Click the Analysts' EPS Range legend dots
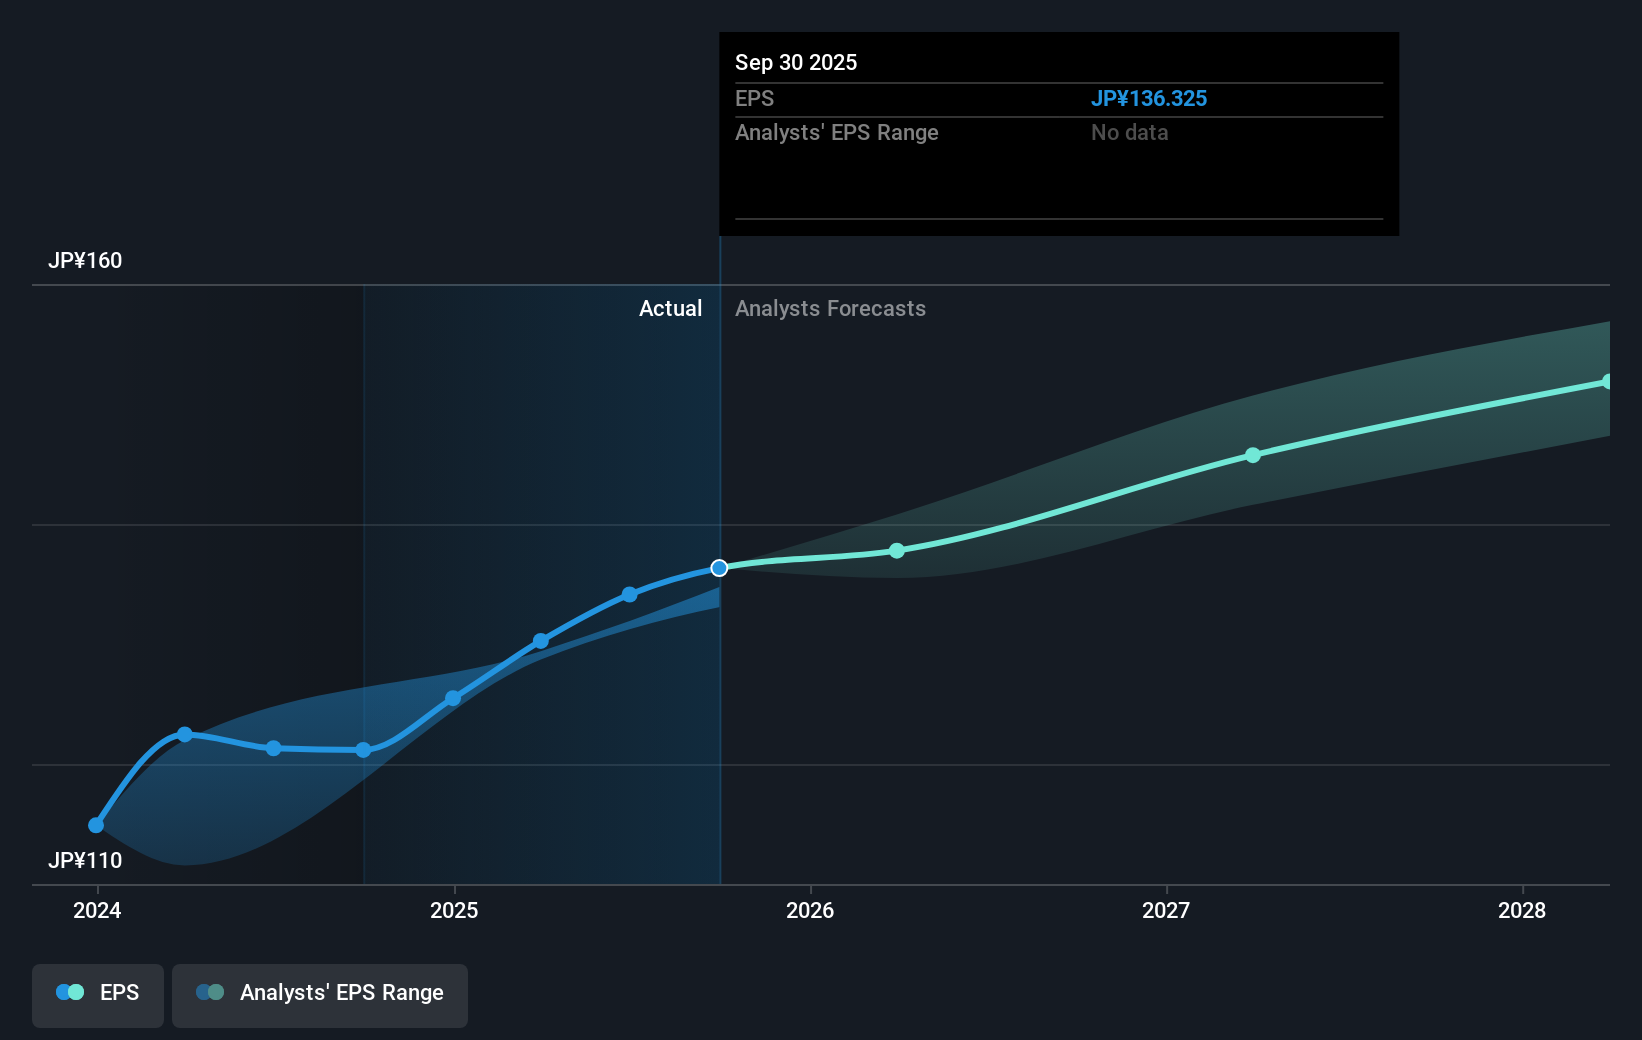Viewport: 1642px width, 1040px height. point(209,992)
